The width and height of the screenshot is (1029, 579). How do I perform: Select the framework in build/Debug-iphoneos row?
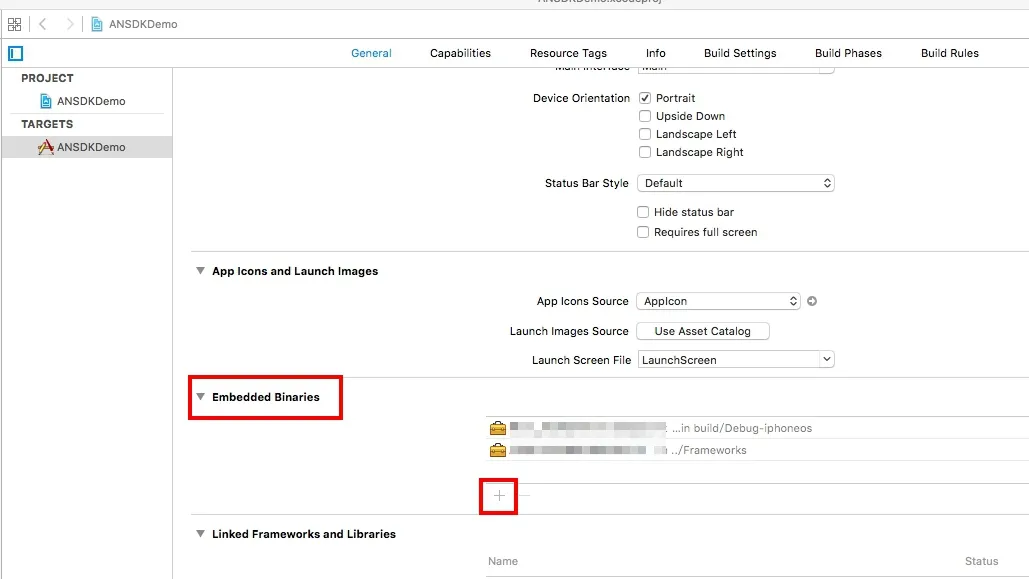tap(757, 428)
